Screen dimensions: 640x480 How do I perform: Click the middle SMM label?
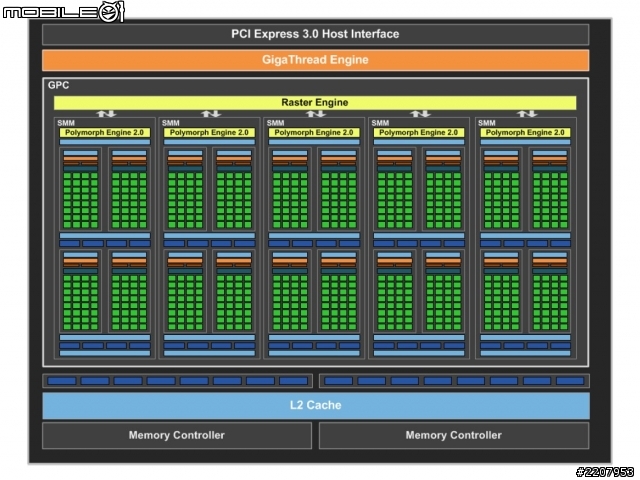[x=276, y=122]
